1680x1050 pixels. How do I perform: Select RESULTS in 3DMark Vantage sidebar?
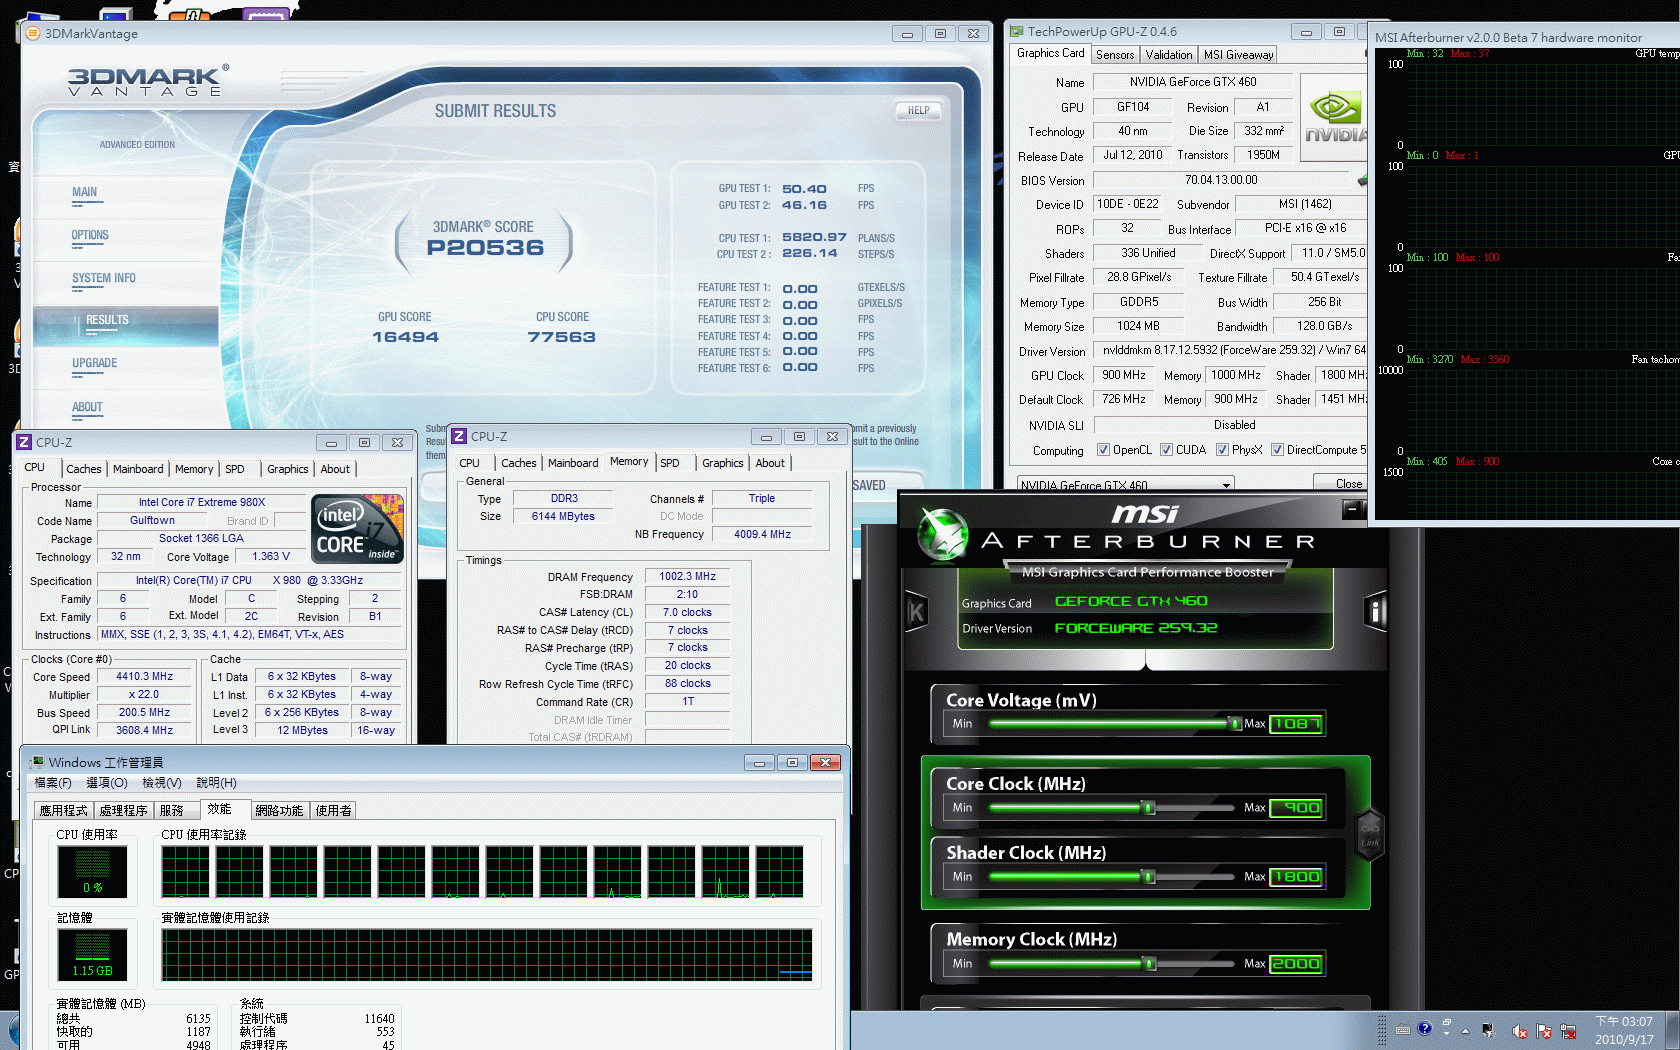click(x=126, y=325)
